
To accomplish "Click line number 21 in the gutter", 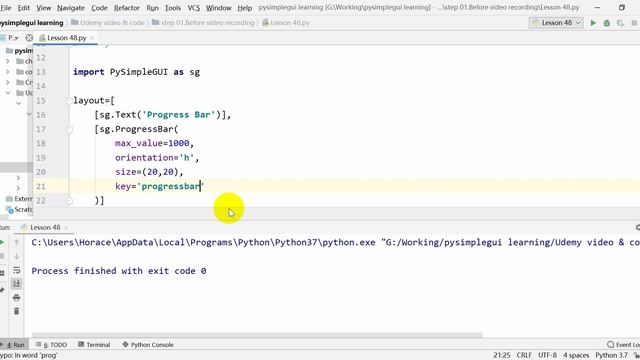I will pos(41,187).
